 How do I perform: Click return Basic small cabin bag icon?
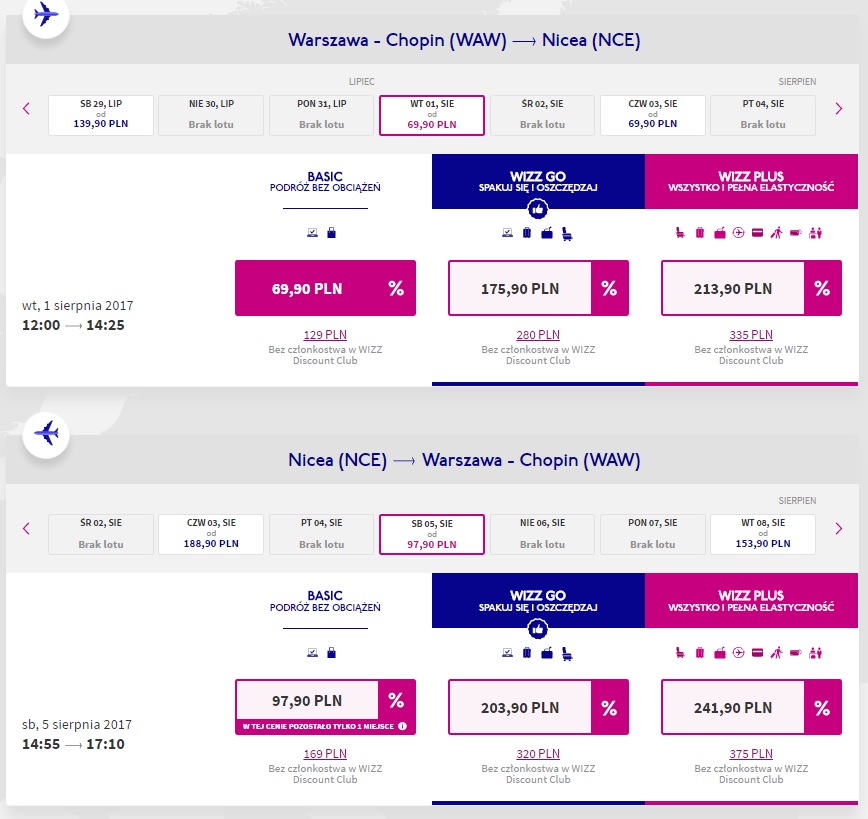click(x=331, y=652)
